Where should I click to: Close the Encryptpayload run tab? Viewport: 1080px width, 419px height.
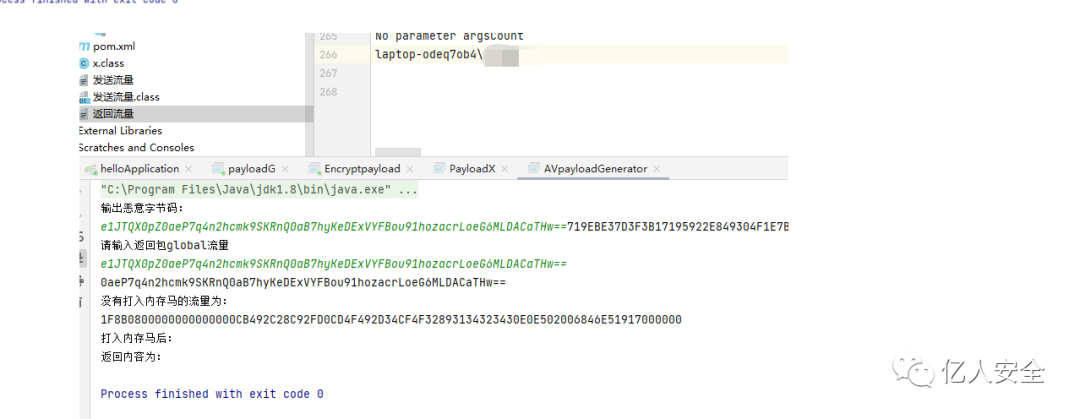(x=409, y=169)
